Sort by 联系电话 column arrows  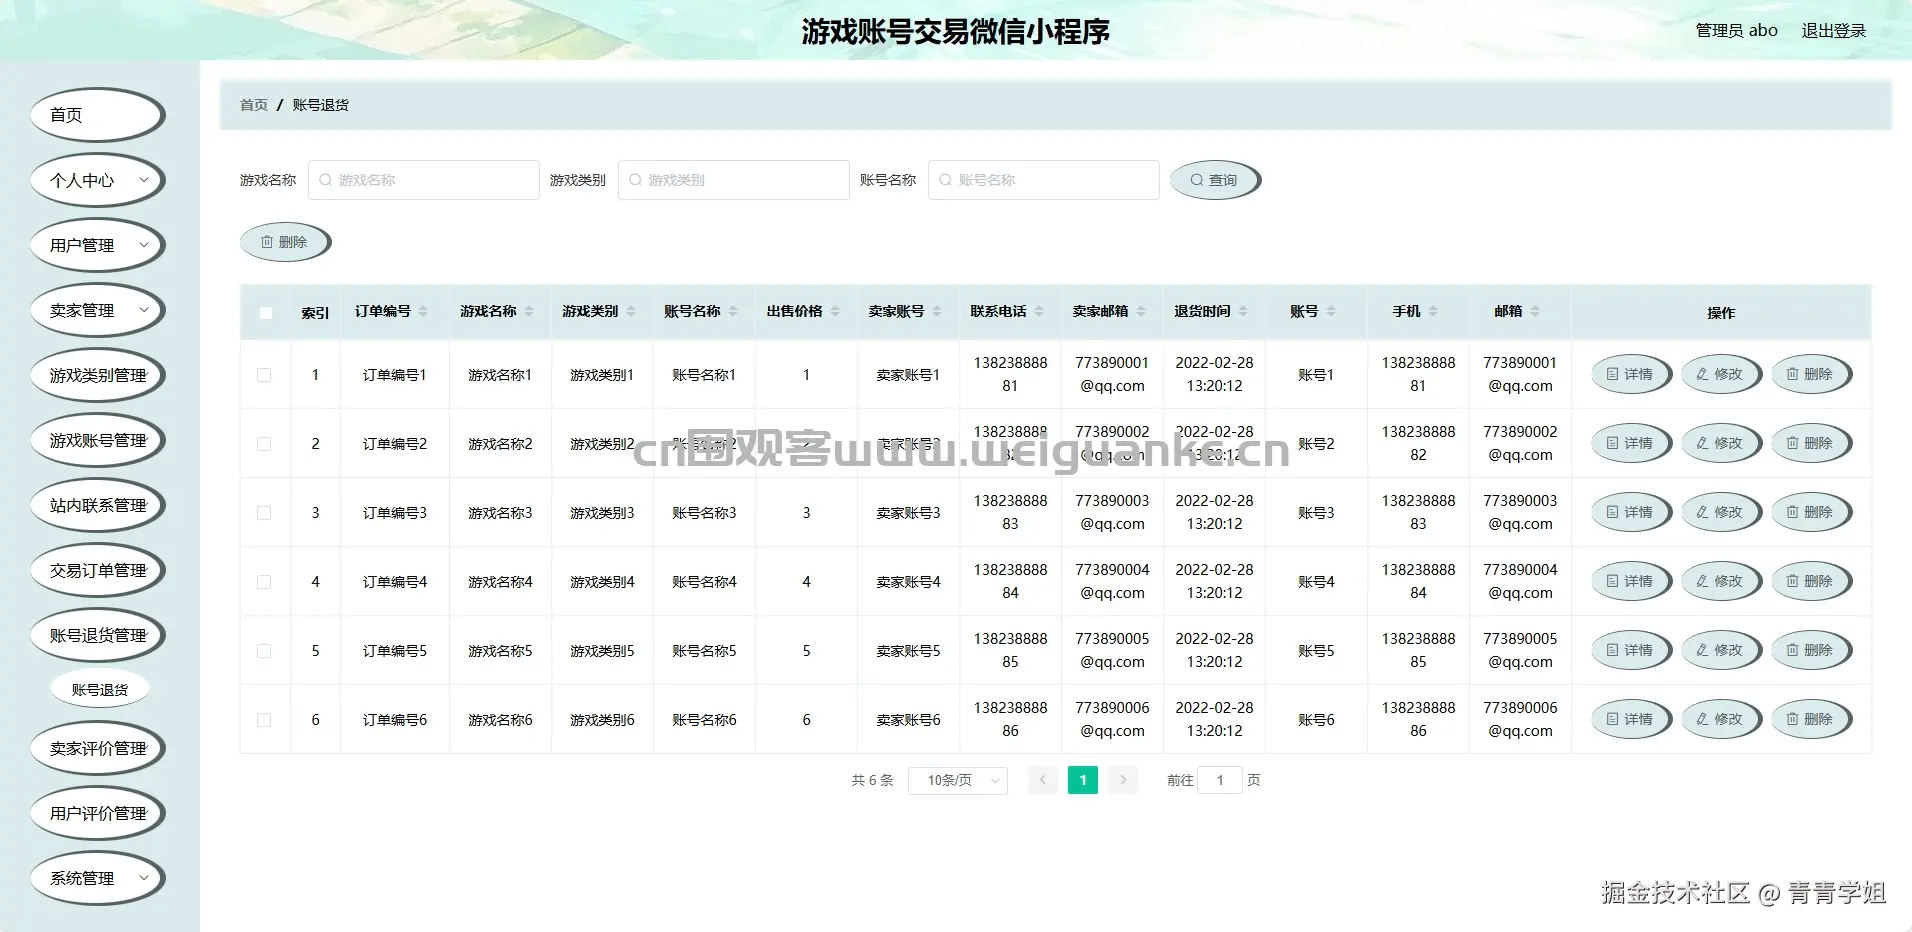click(x=1039, y=311)
